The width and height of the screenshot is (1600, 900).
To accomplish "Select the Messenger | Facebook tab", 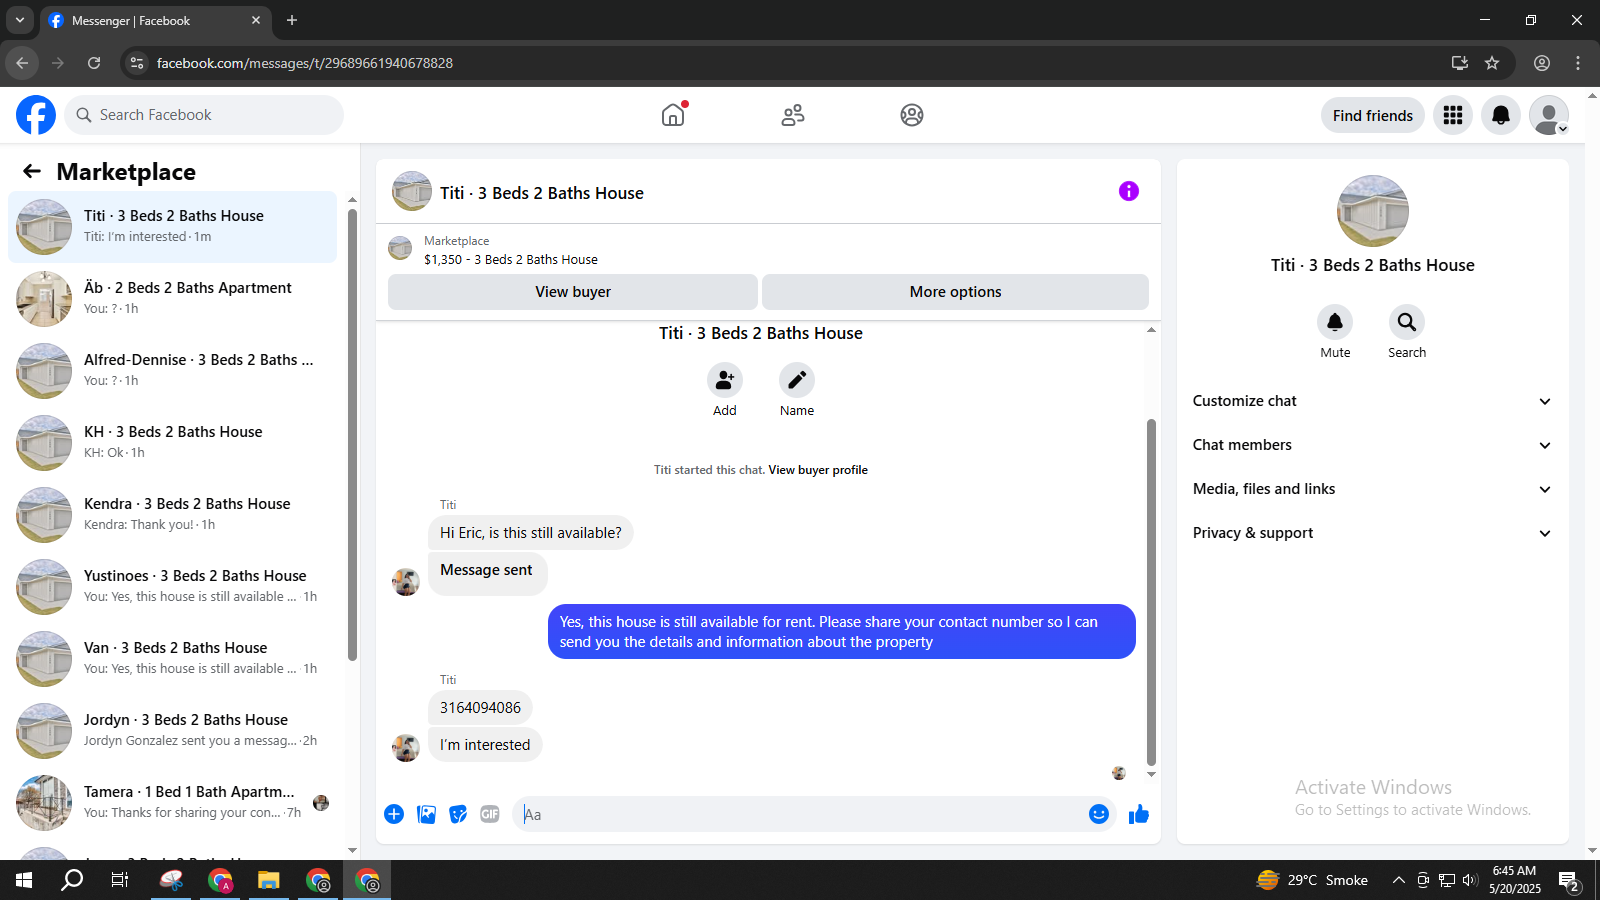I will (155, 20).
